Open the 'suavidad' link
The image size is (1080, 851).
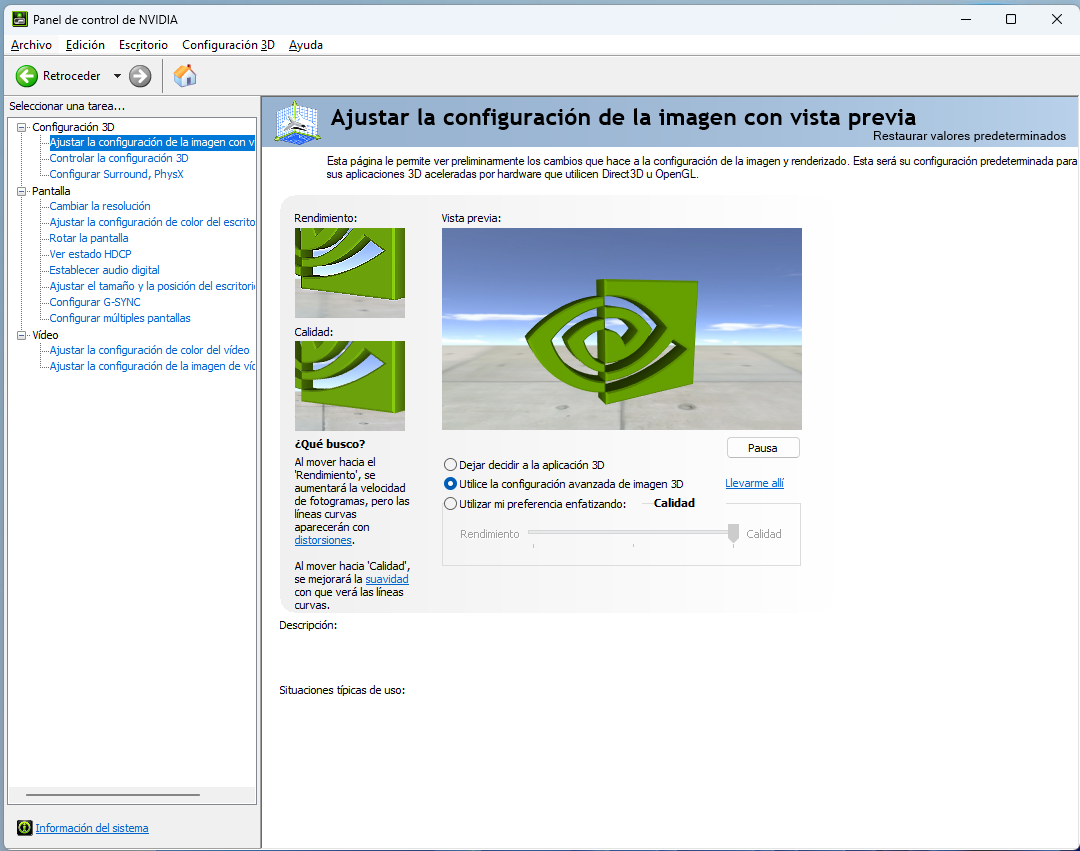pos(387,580)
